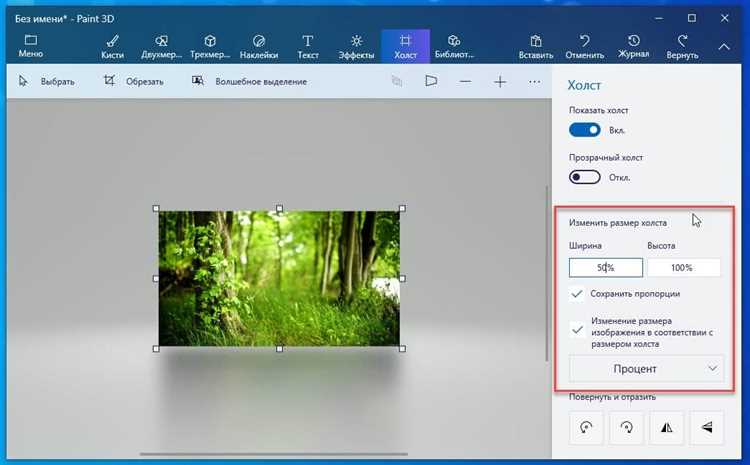Open the three-dots more options menu

pyautogui.click(x=534, y=82)
